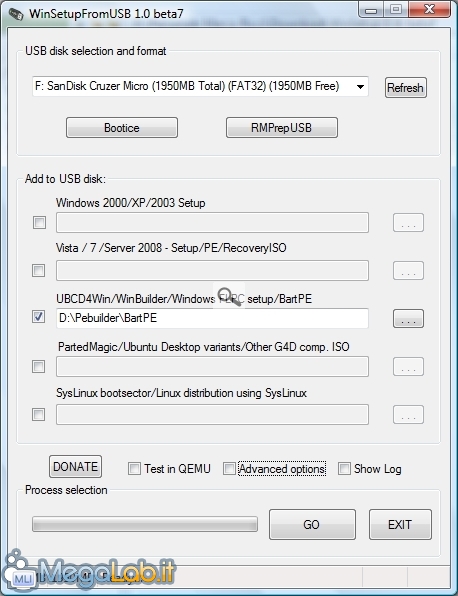Screen dimensions: 458x596
Task: Start the process with GO button
Action: (x=312, y=525)
